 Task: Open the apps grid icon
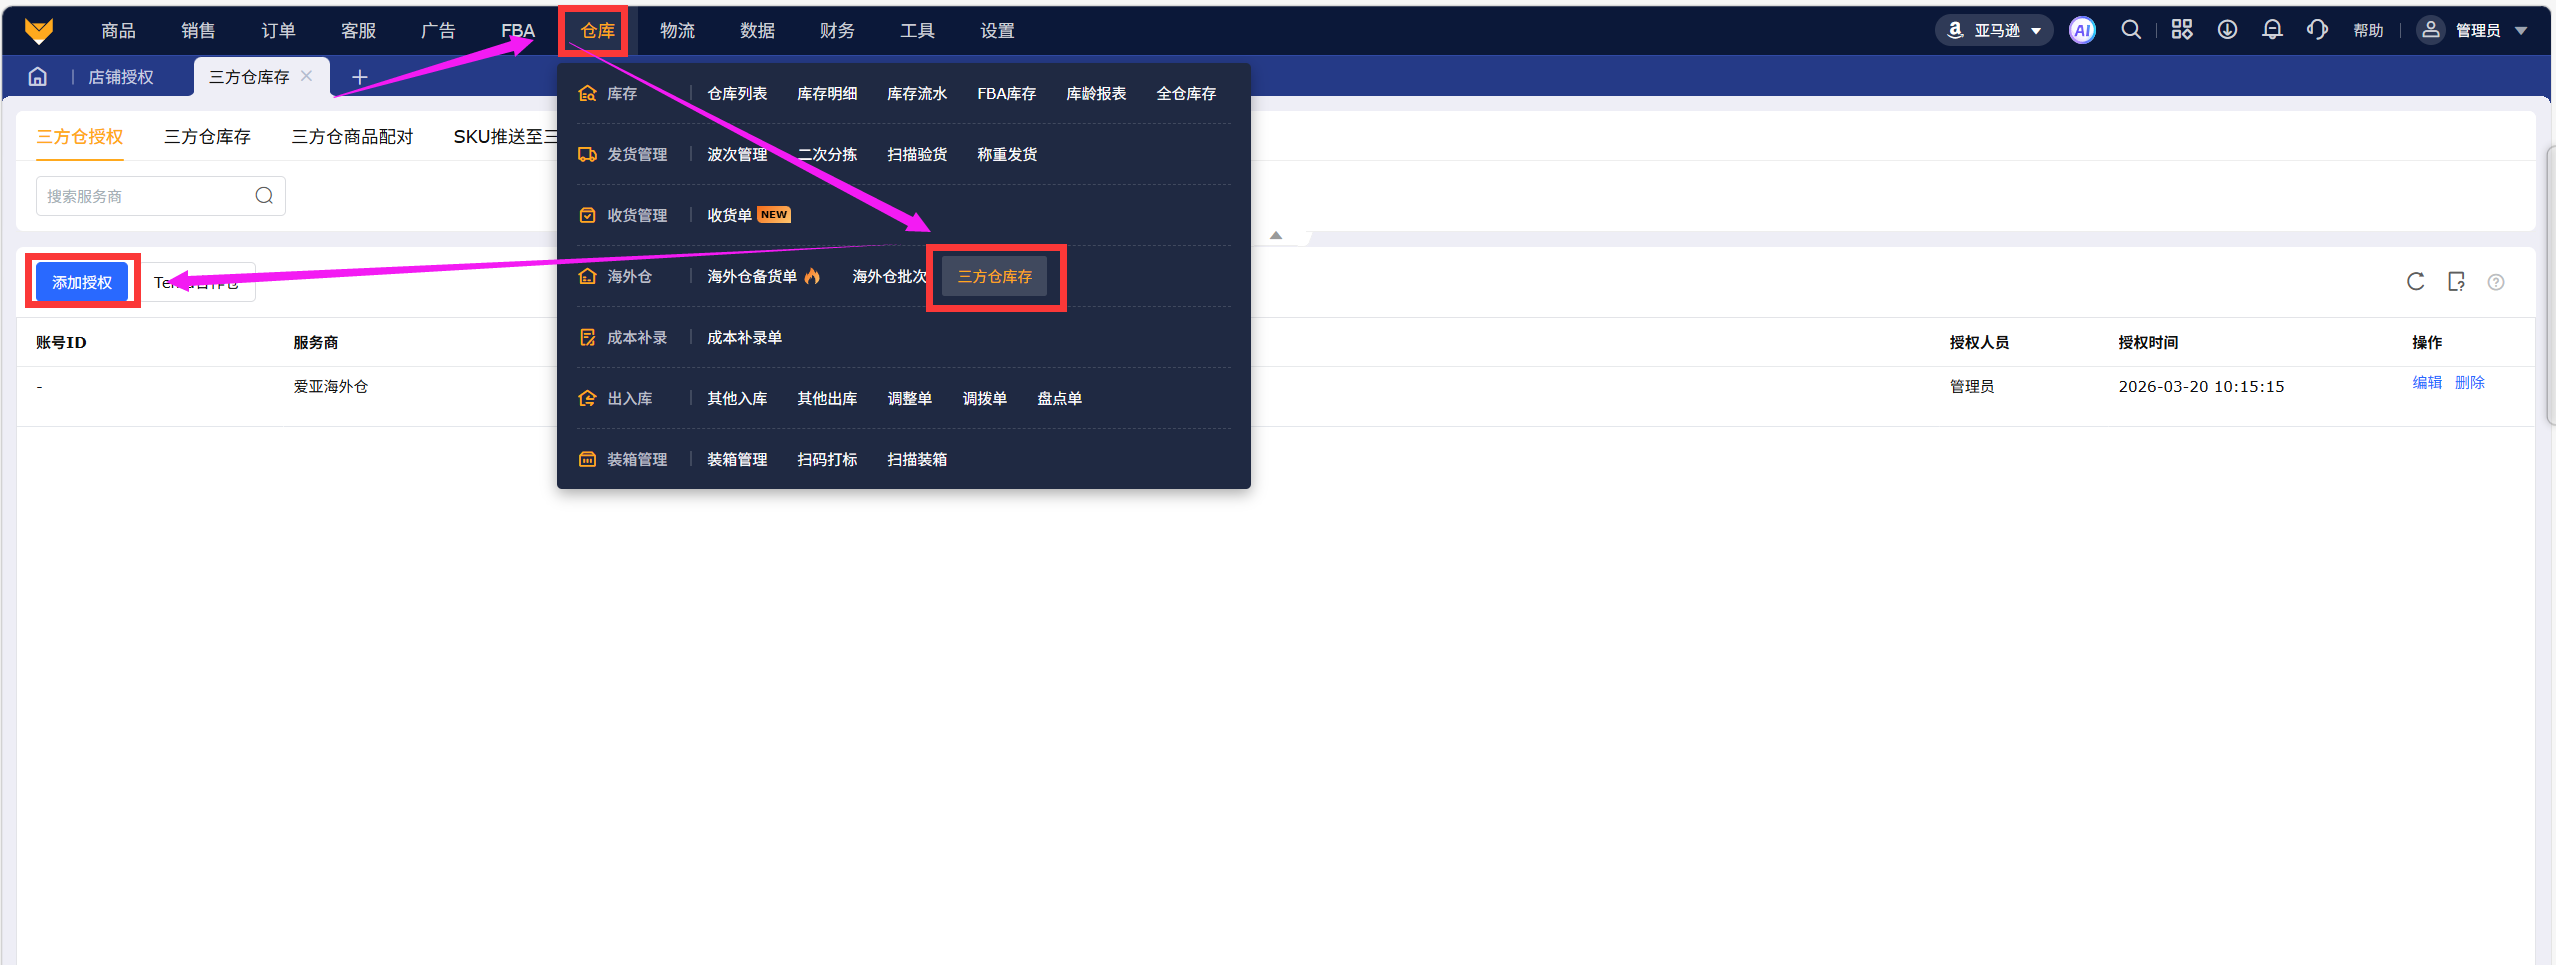pyautogui.click(x=2181, y=31)
